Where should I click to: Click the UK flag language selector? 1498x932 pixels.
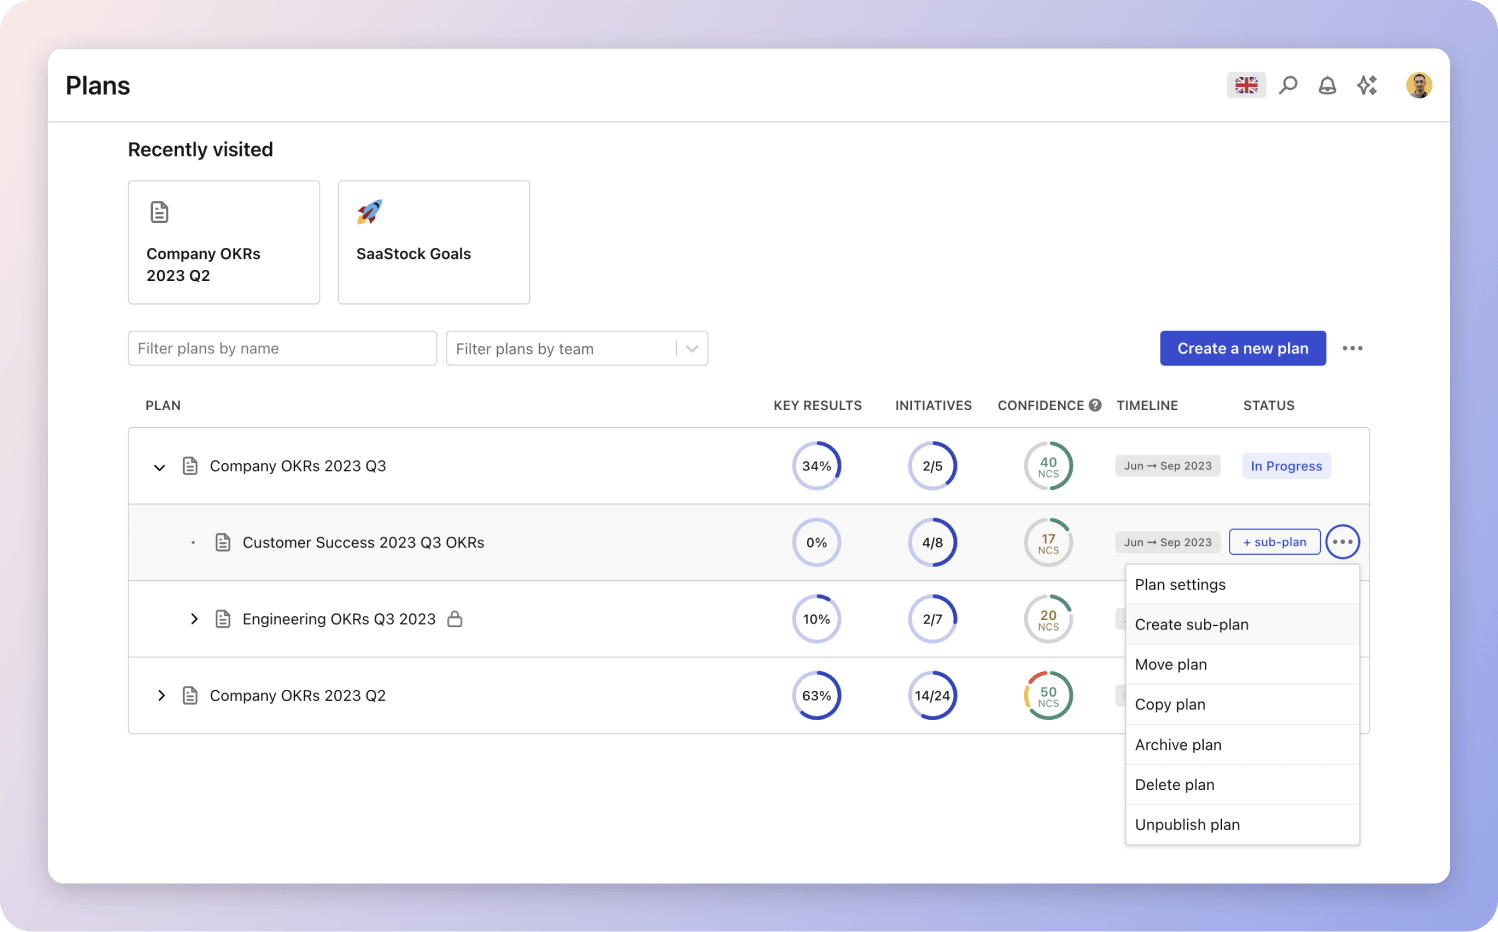[1246, 85]
